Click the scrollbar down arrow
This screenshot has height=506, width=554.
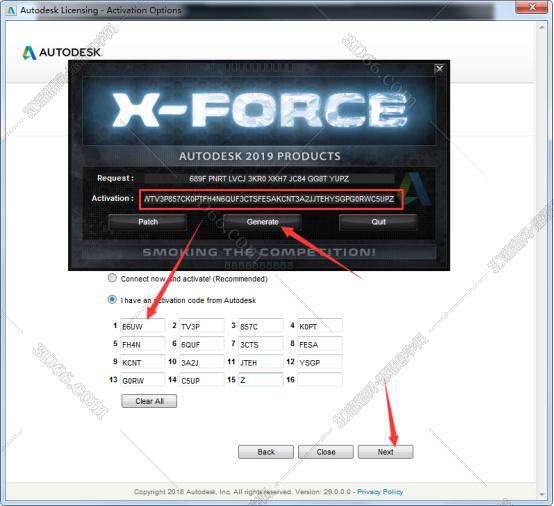(x=541, y=494)
